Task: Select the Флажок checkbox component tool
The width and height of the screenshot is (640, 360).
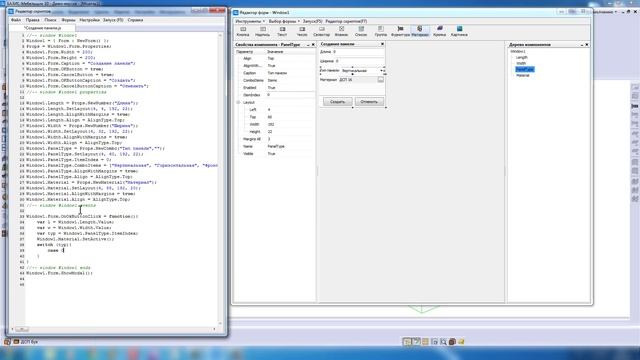Action: pos(341,31)
